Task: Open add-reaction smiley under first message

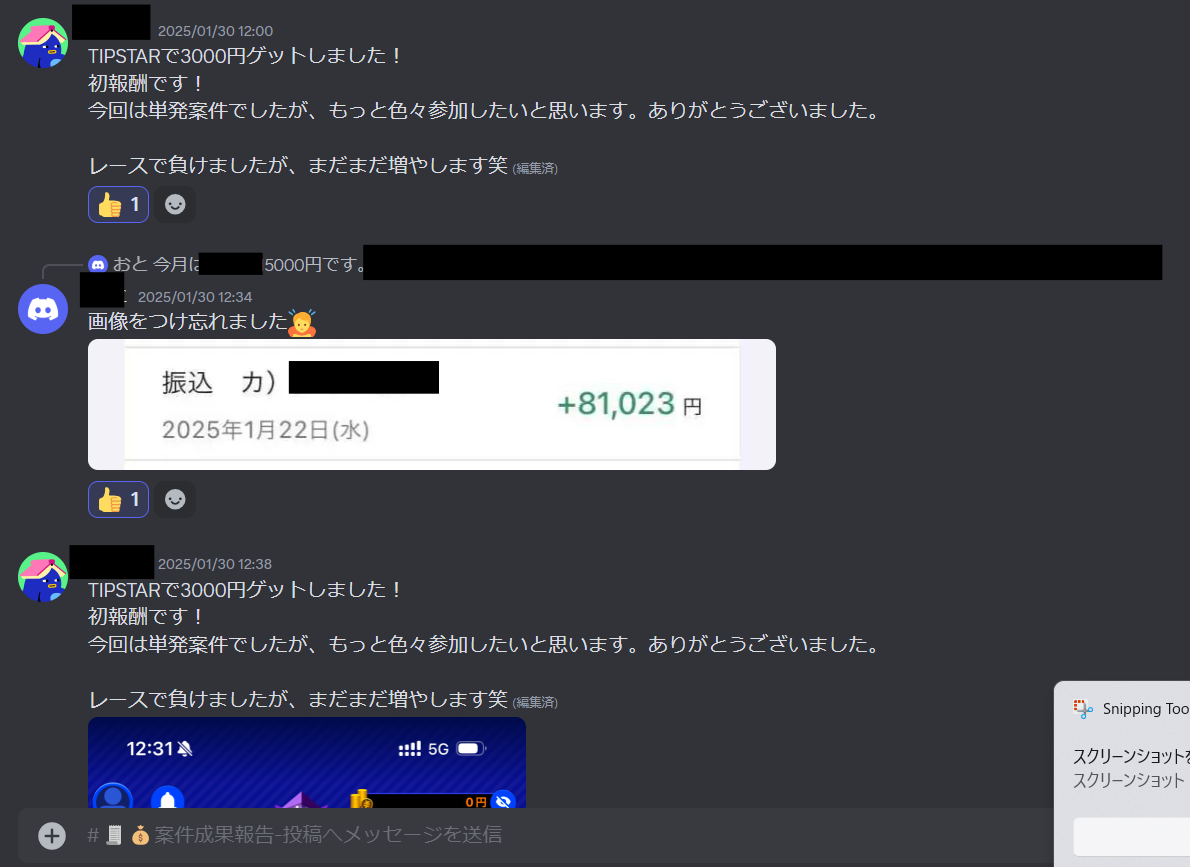Action: [x=175, y=204]
